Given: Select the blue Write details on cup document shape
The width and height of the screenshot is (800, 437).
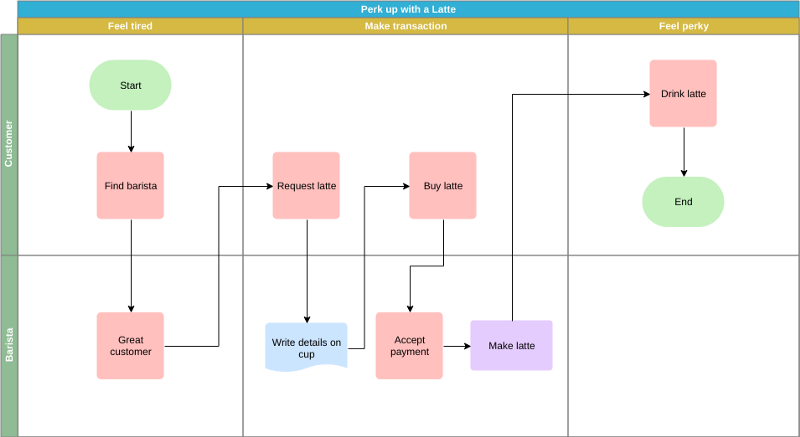Looking at the screenshot, I should point(306,347).
